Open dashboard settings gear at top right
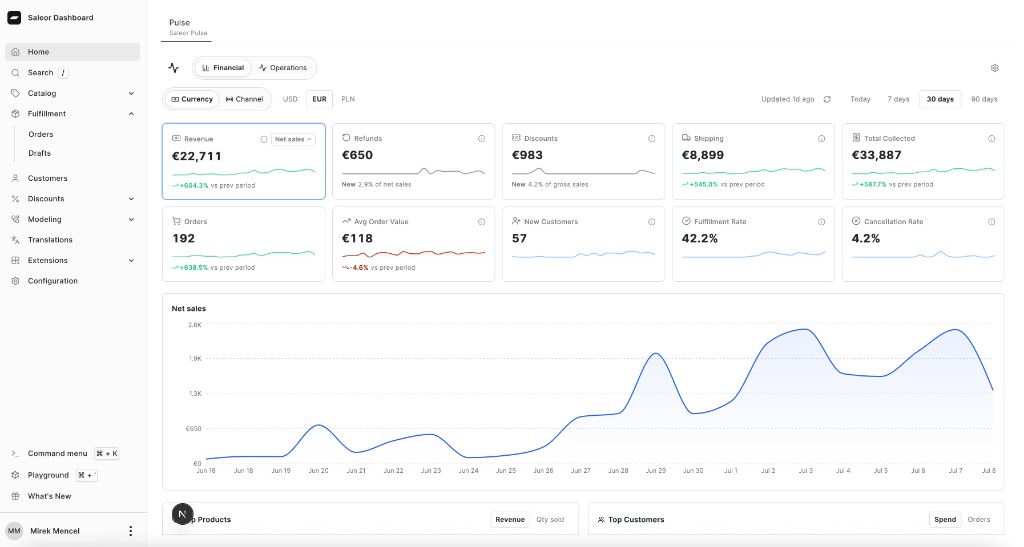The image size is (1024, 547). (995, 68)
